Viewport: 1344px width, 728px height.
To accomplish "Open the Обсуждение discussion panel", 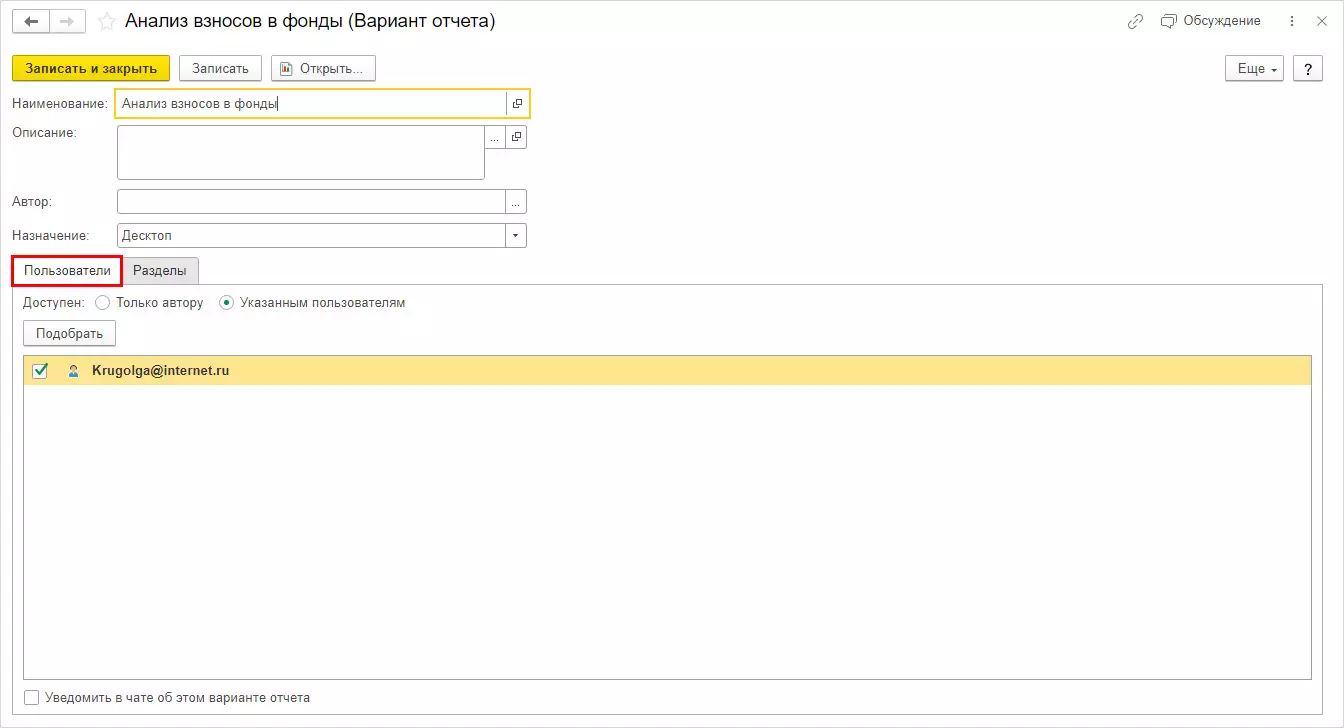I will 1211,21.
